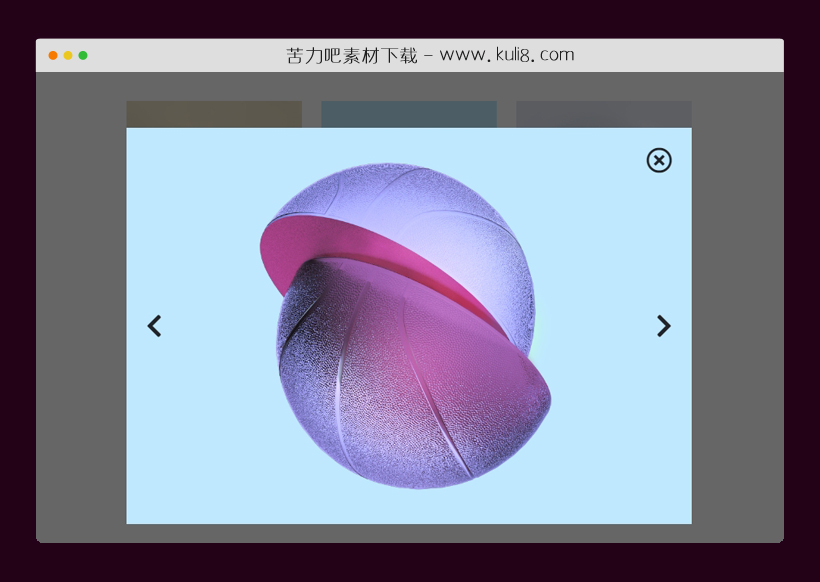Click the gray overlay strip below the lightbox

(x=410, y=533)
